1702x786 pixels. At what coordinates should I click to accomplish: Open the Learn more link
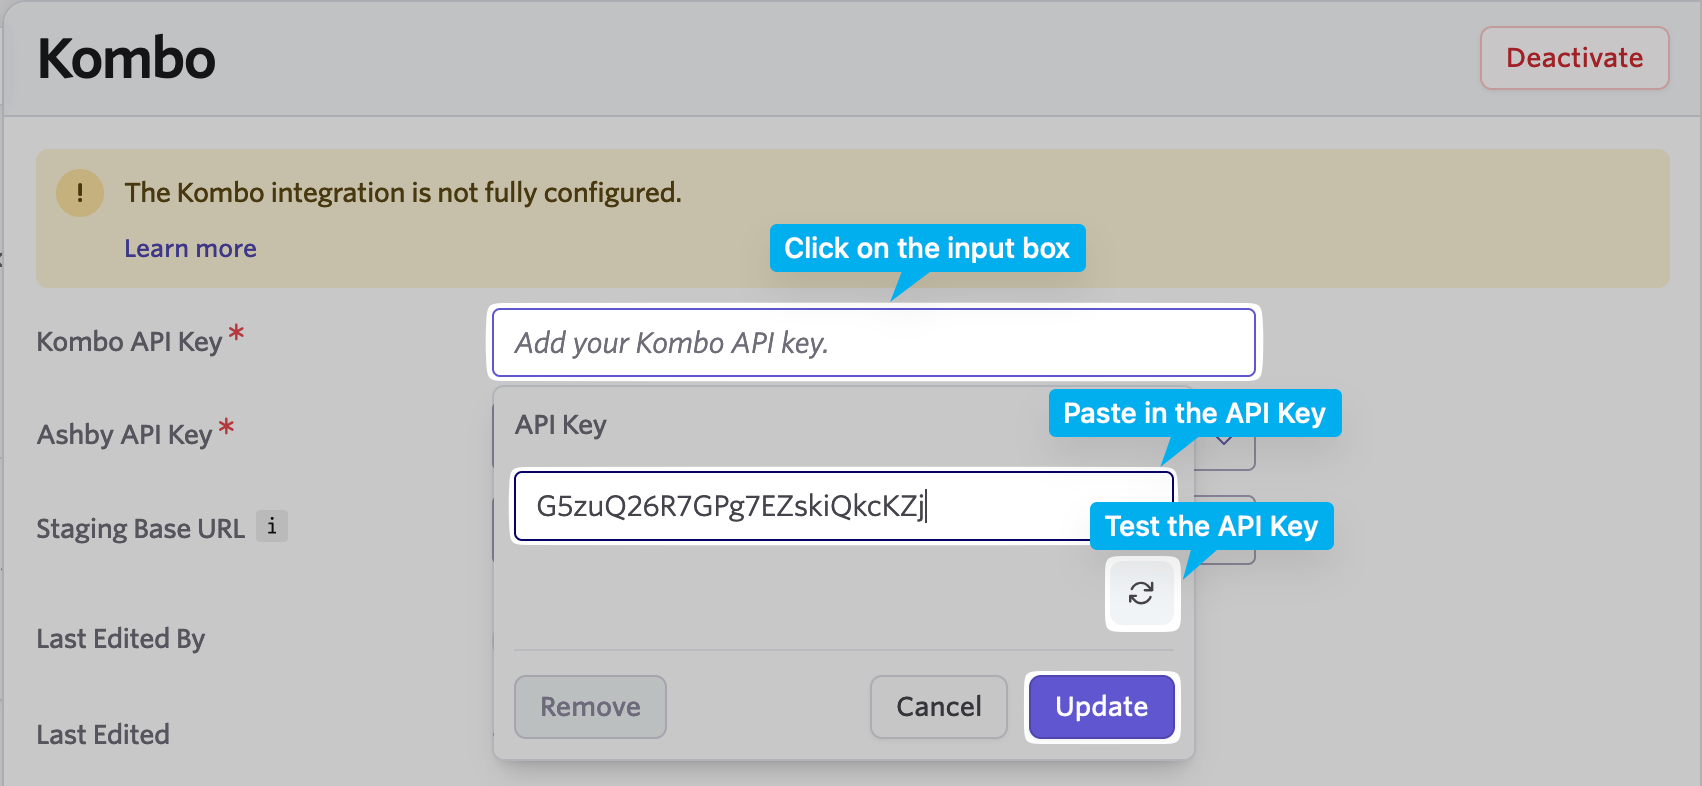(x=190, y=248)
